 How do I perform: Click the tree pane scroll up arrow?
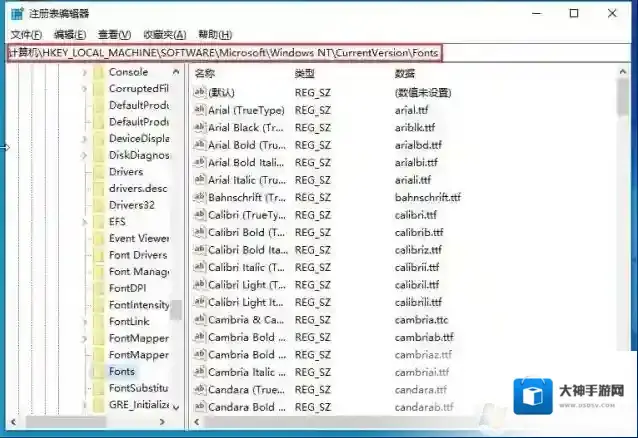click(176, 72)
